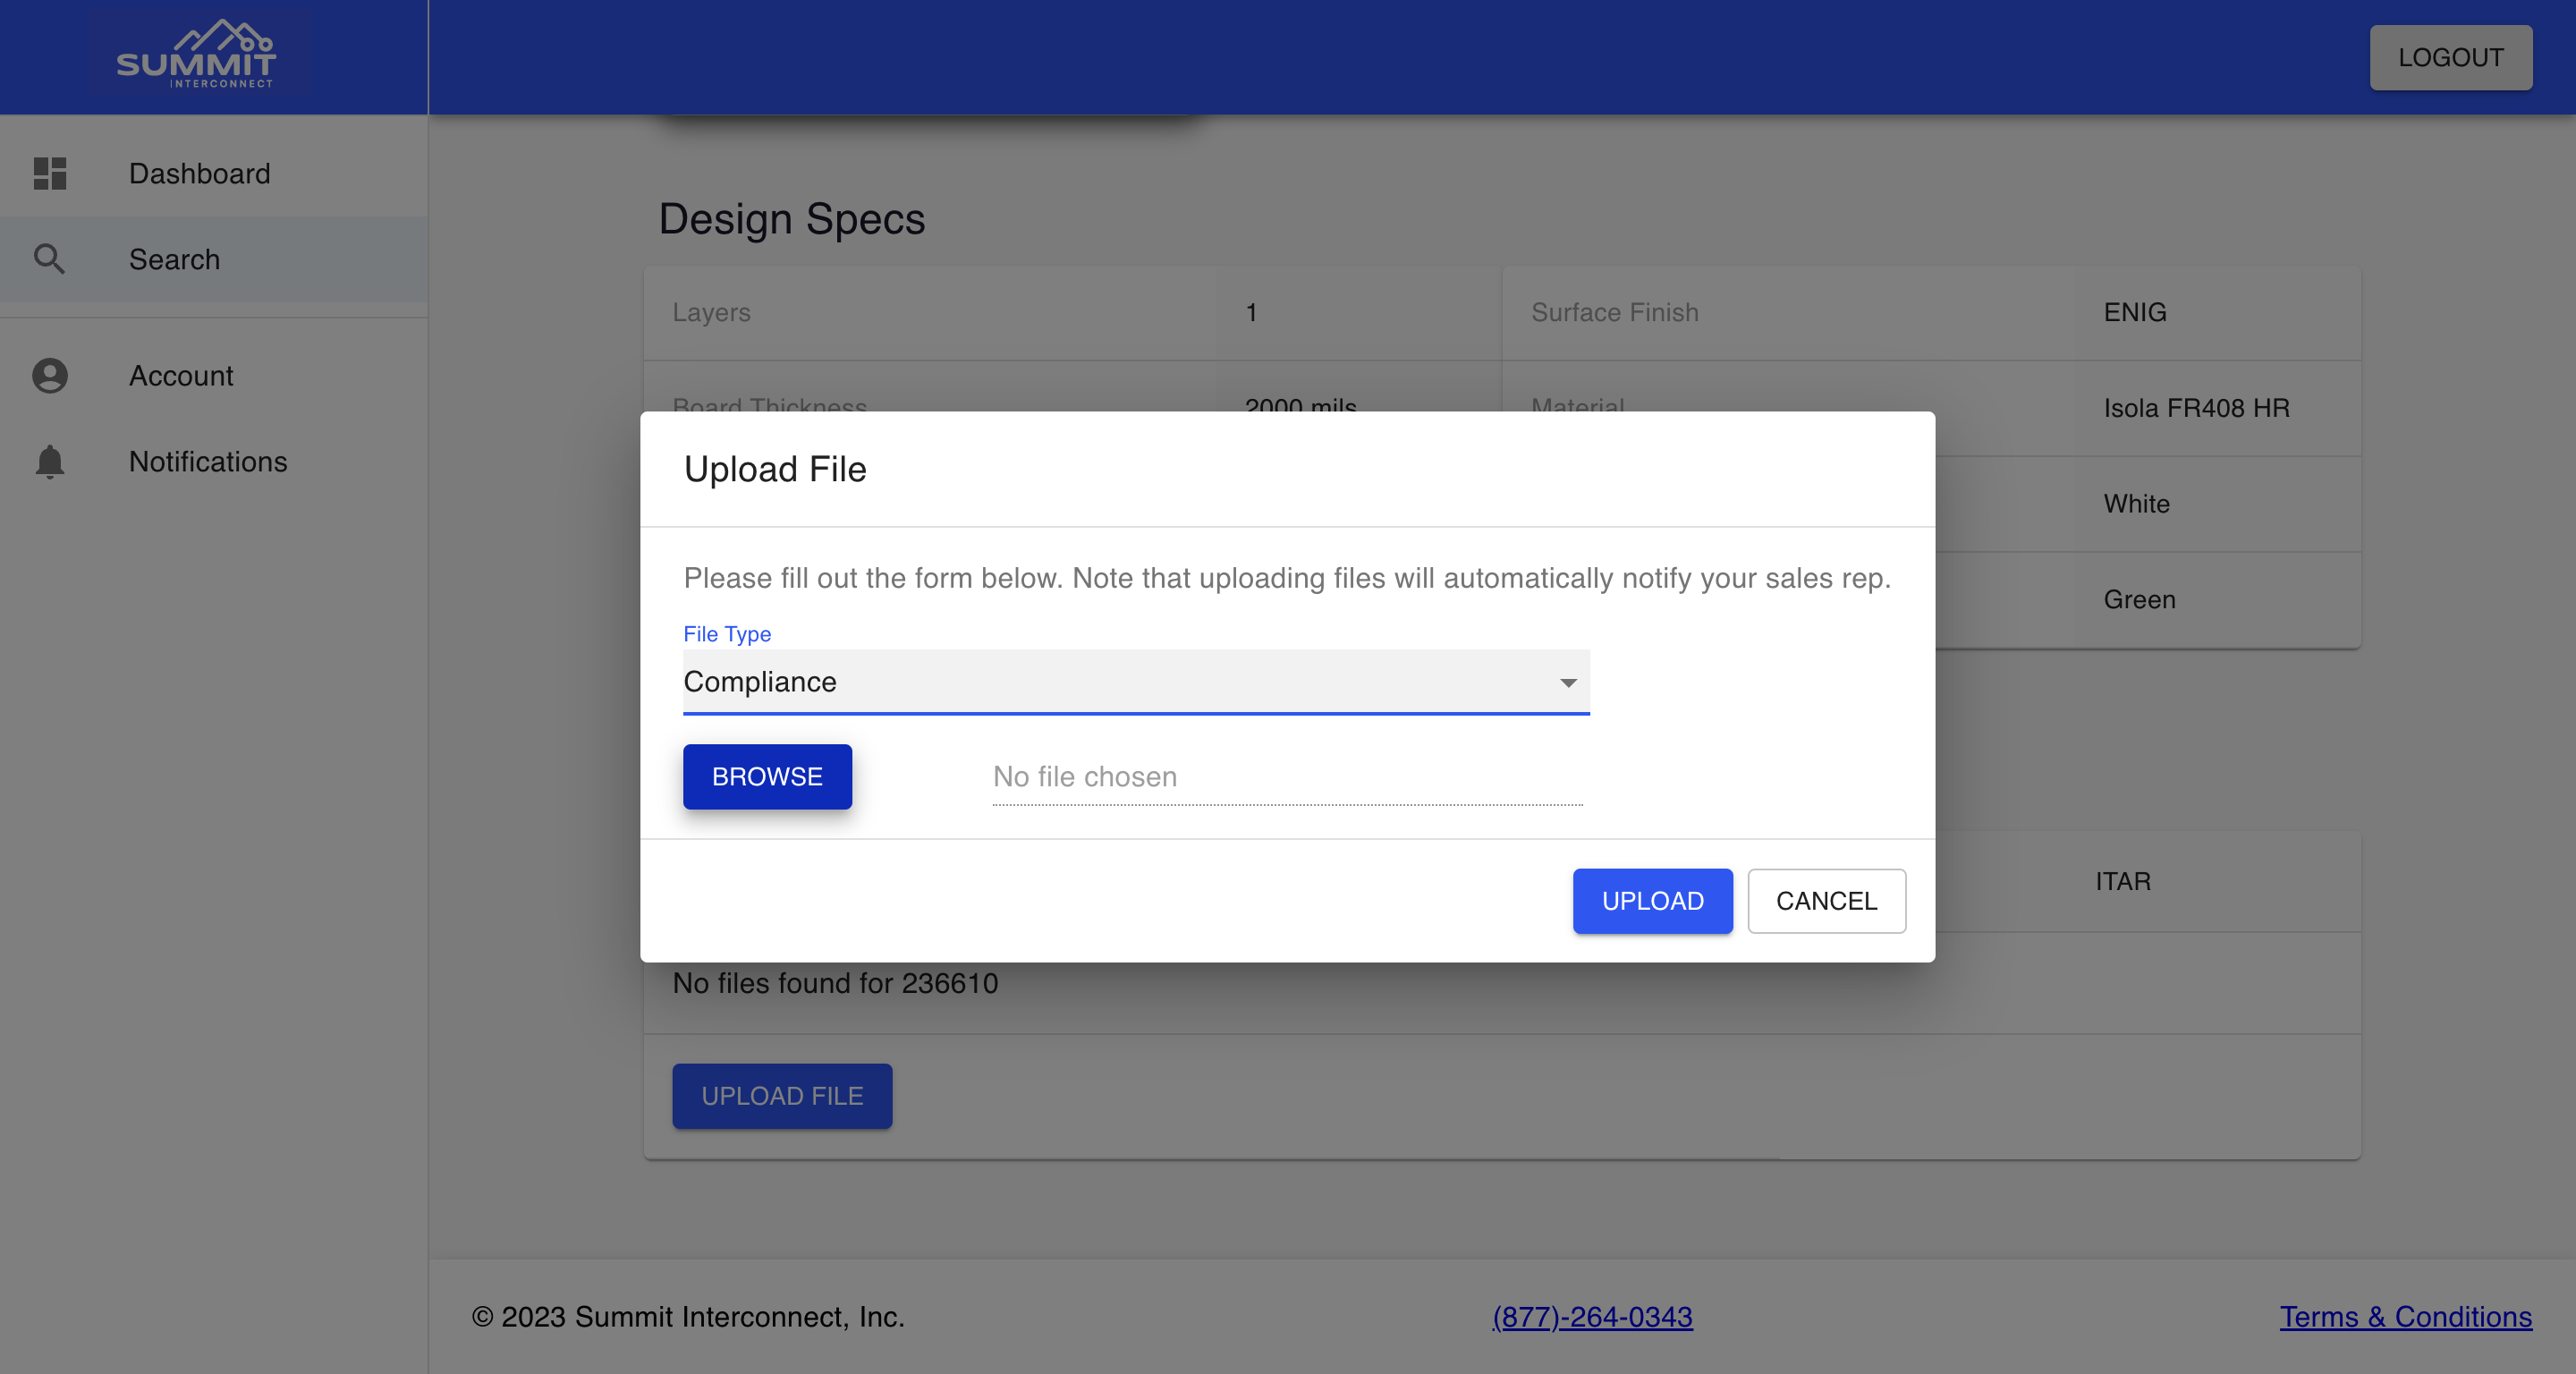Click the Search magnifier icon
Screen dimensions: 2576x1374
pos(50,259)
